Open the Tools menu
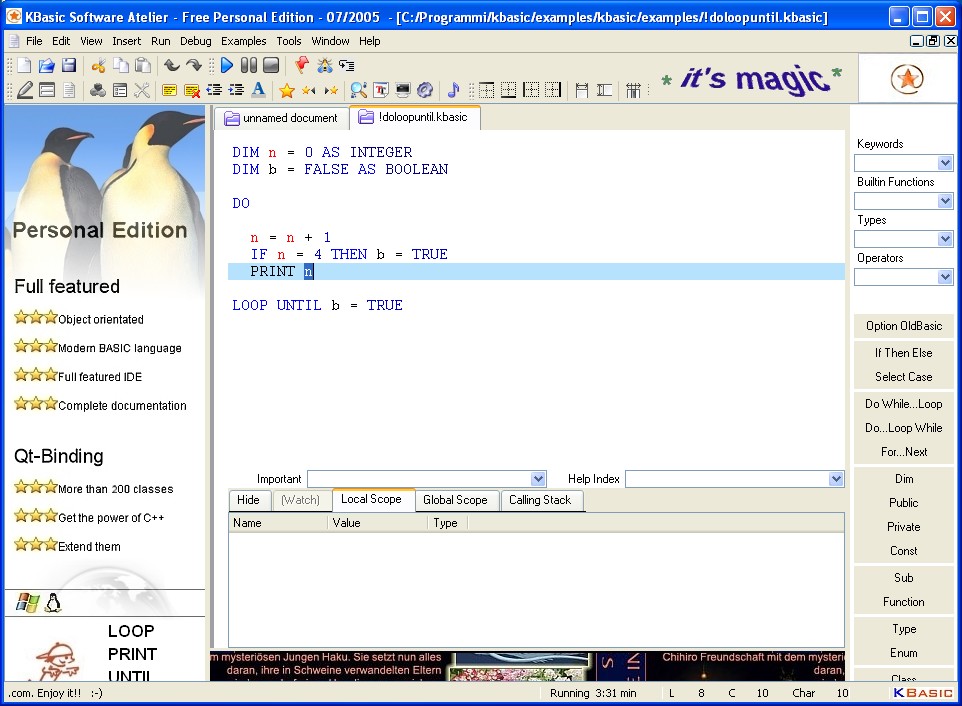This screenshot has height=706, width=962. point(288,41)
